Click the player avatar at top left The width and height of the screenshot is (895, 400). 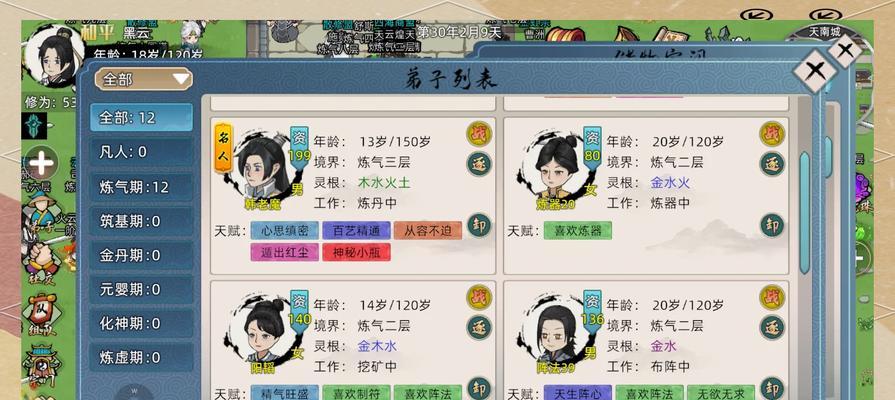tap(54, 56)
